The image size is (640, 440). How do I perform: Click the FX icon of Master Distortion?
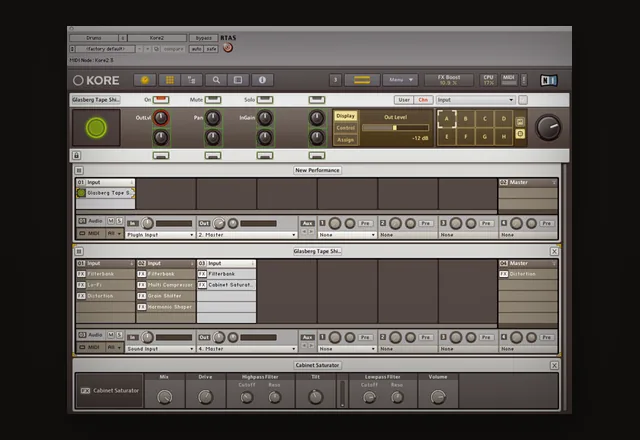tap(504, 274)
